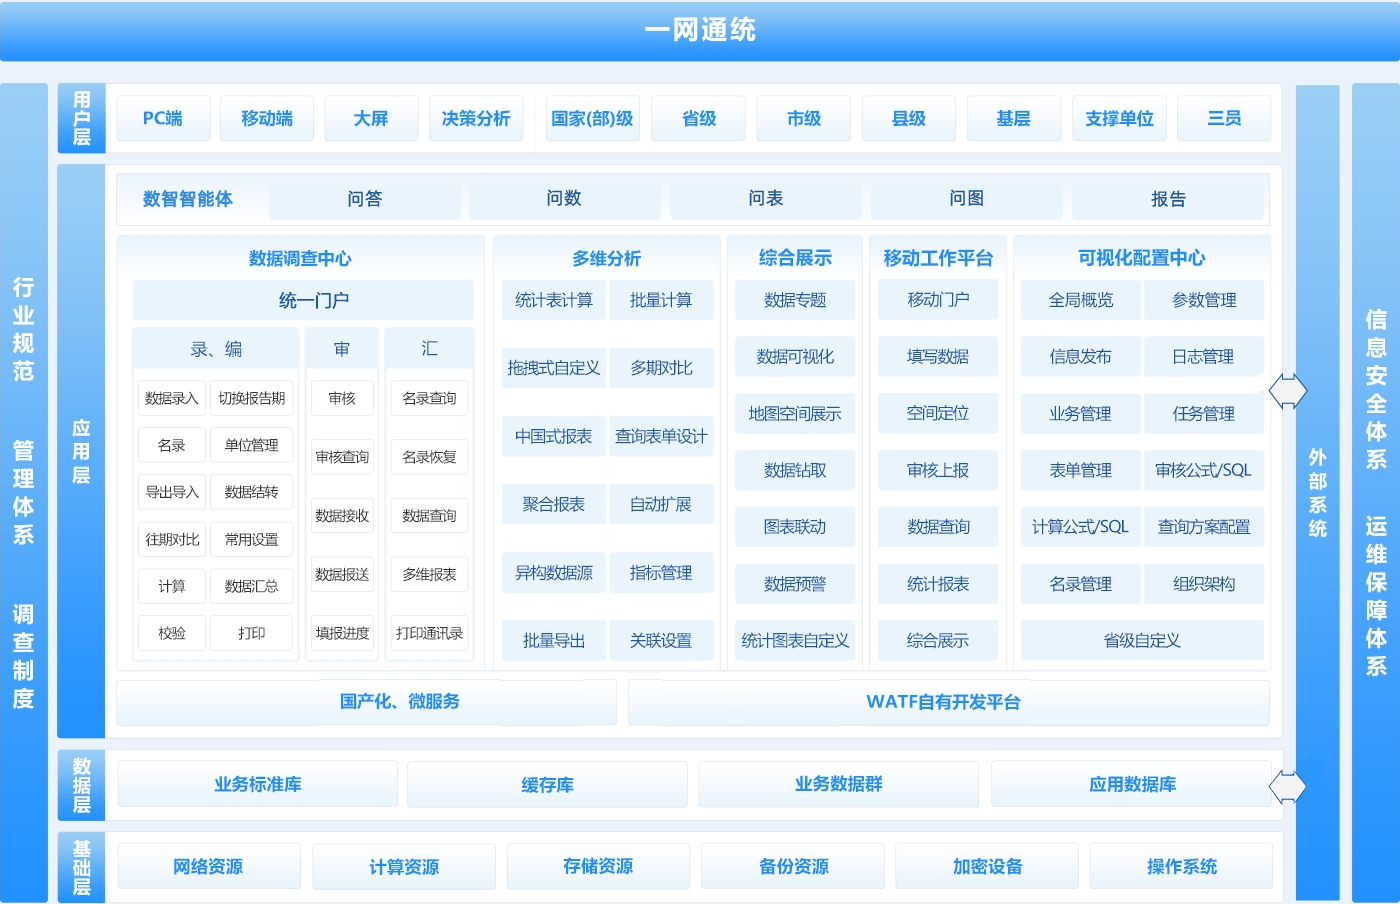The image size is (1400, 904).
Task: Click 审核上报 in 移动工作平台
Action: (x=937, y=470)
